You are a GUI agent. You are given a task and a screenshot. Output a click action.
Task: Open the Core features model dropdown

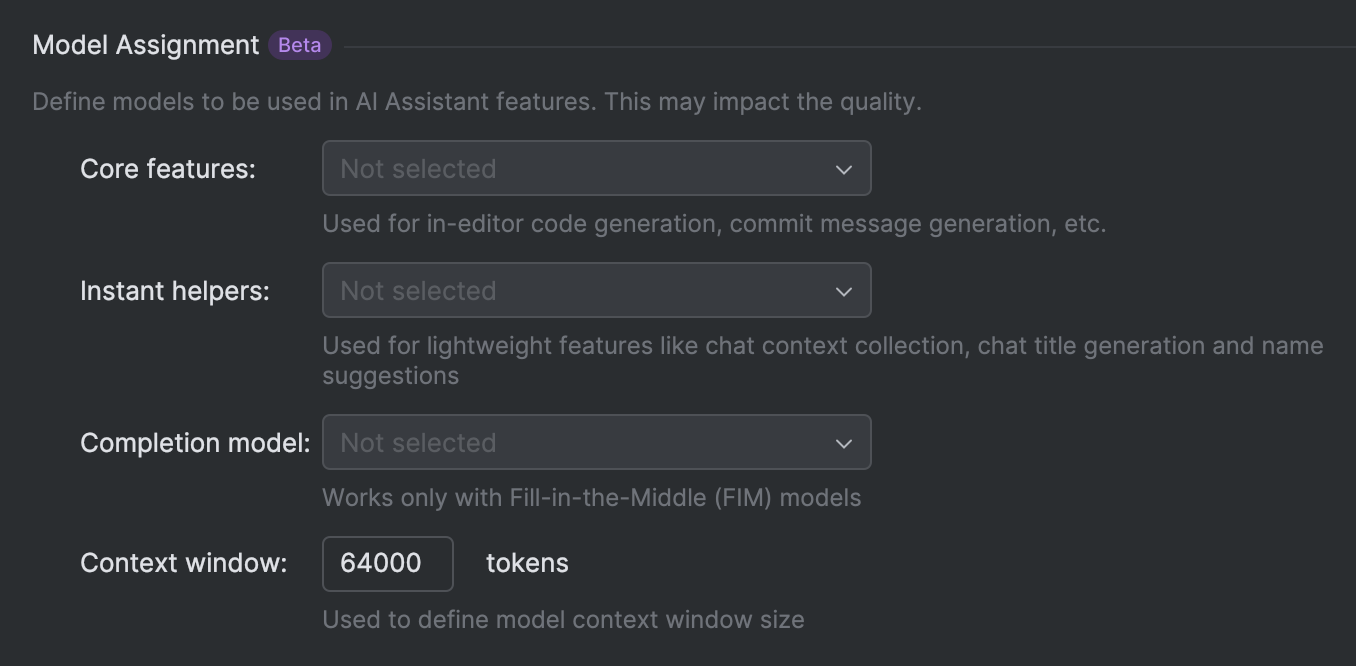[x=596, y=168]
